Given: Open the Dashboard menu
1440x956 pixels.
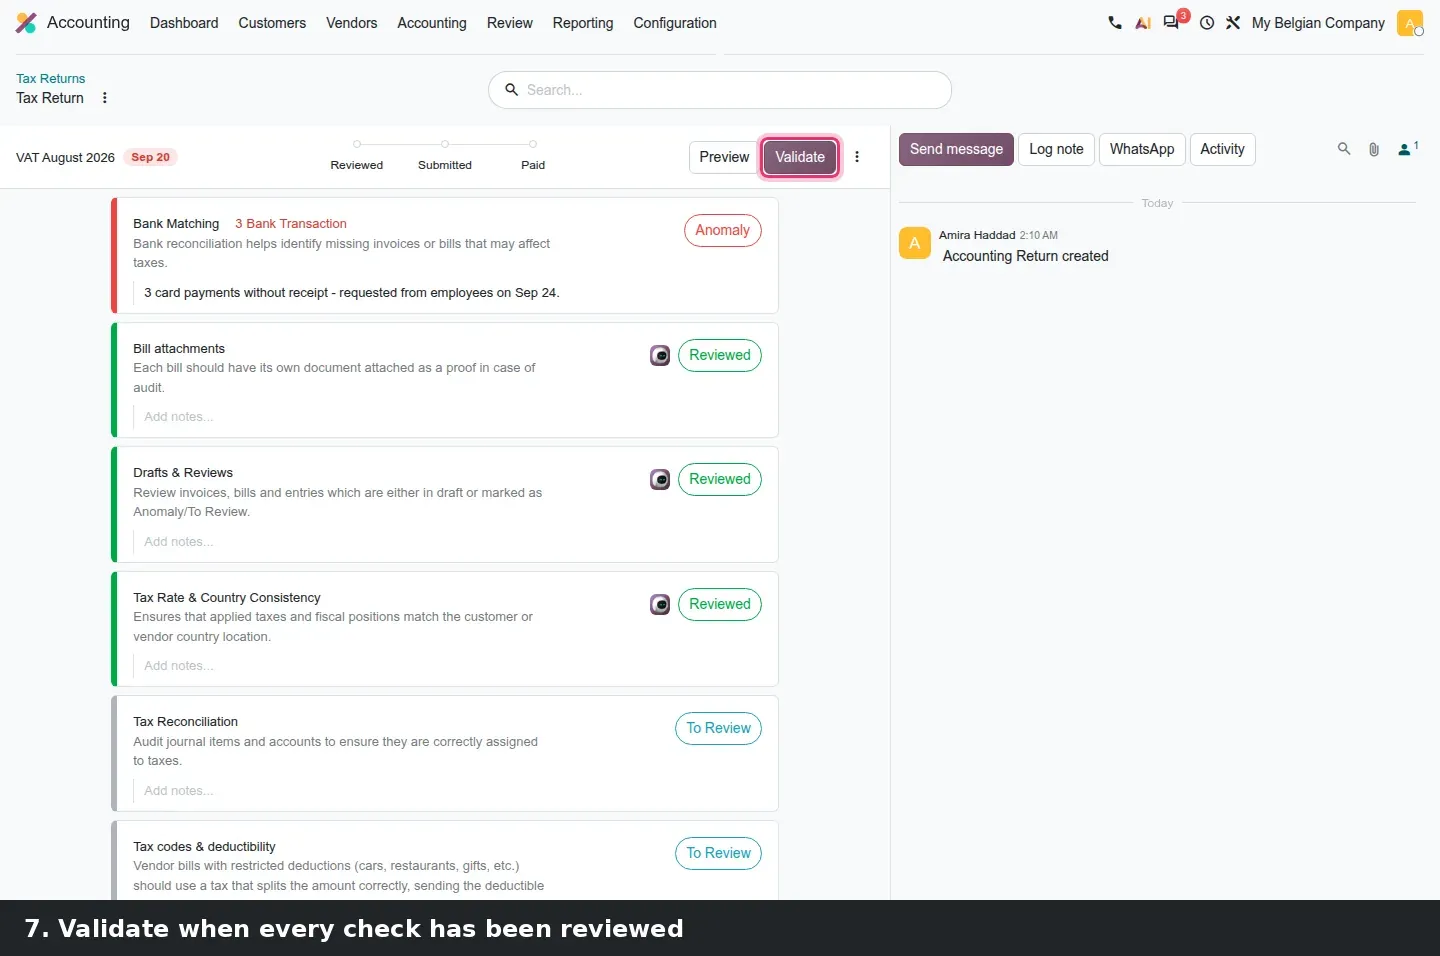Looking at the screenshot, I should pos(184,23).
